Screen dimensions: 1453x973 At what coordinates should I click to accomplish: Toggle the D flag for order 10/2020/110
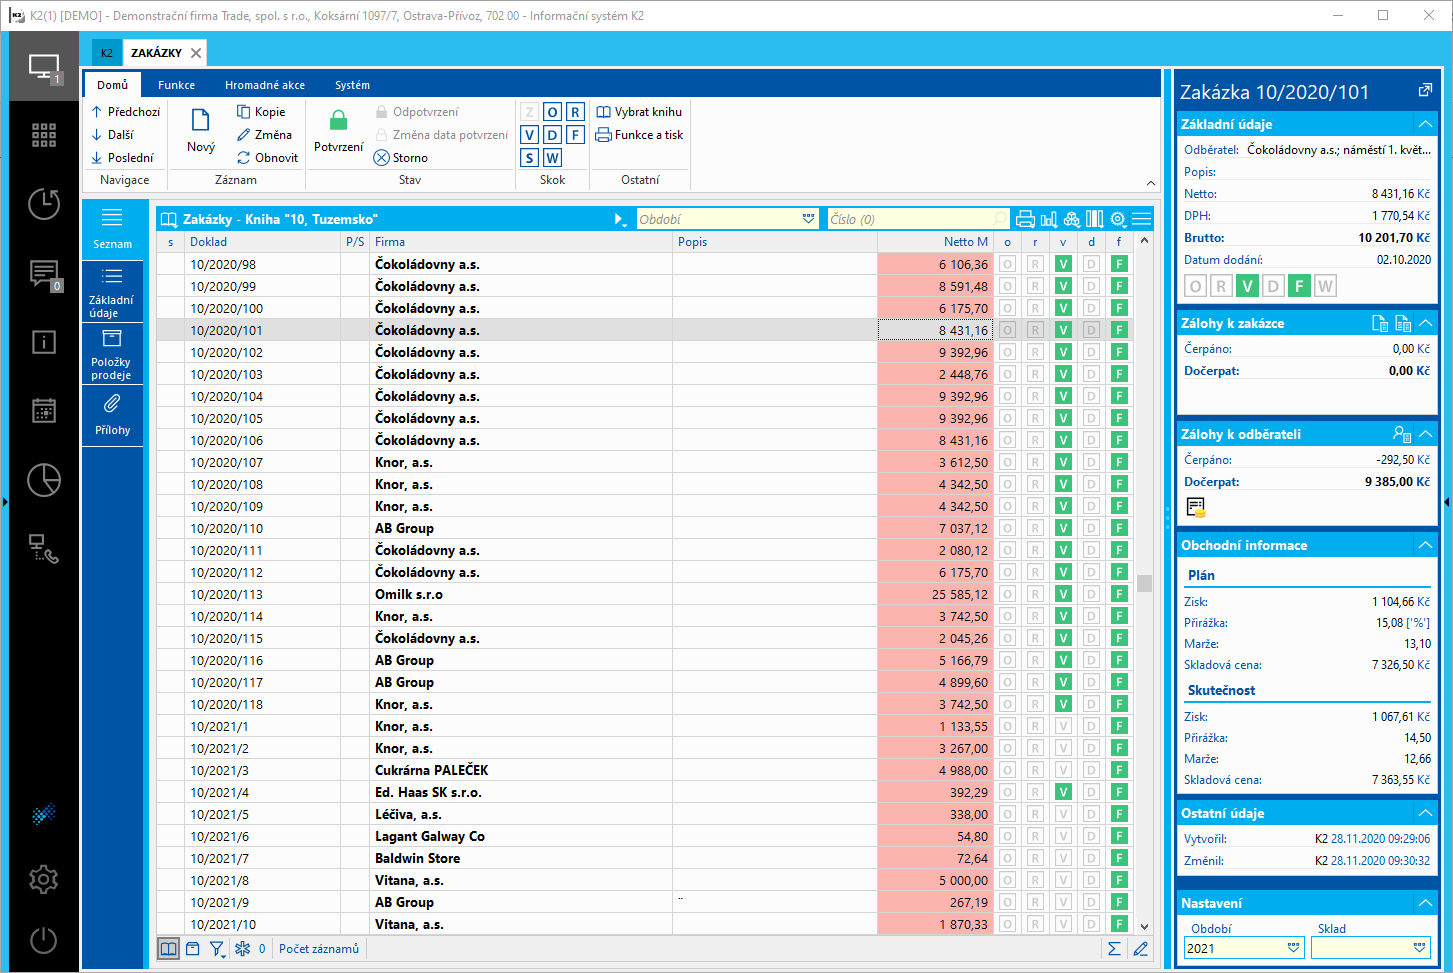coord(1091,529)
